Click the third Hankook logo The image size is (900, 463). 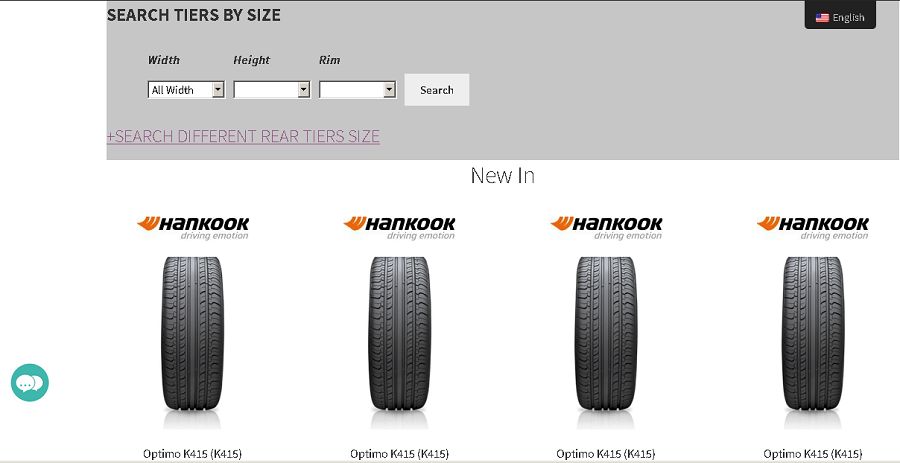tap(606, 227)
